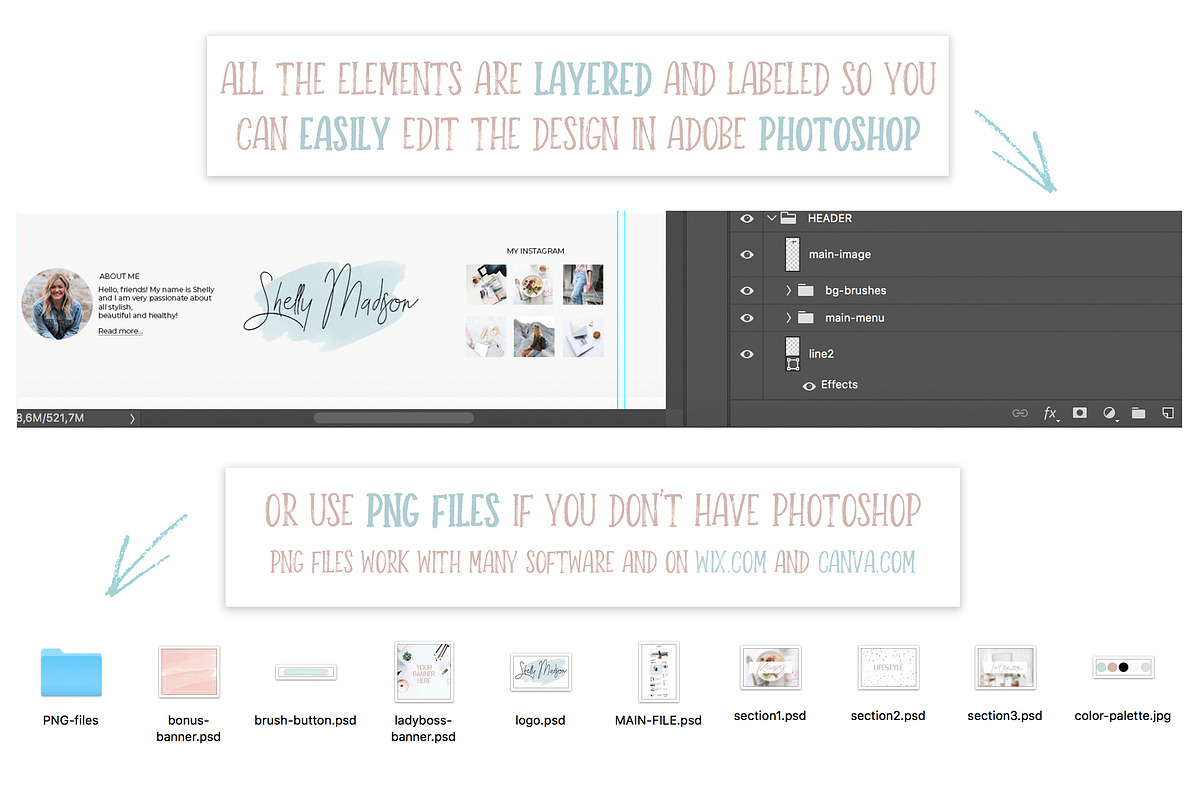Click the About Me profile photo
1200x800 pixels.
coord(57,303)
